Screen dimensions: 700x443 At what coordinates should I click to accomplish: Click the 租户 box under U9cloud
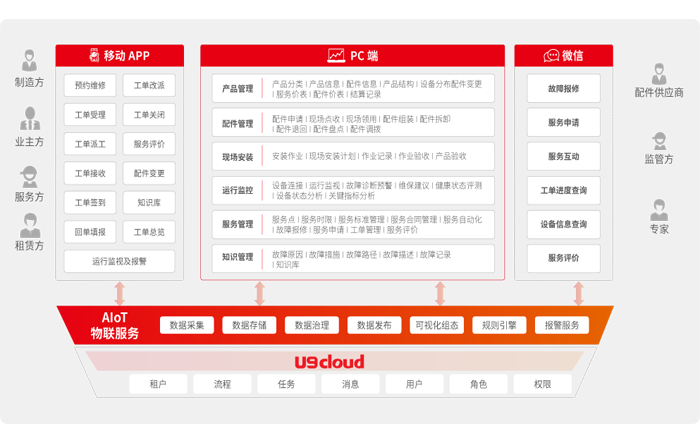(157, 384)
